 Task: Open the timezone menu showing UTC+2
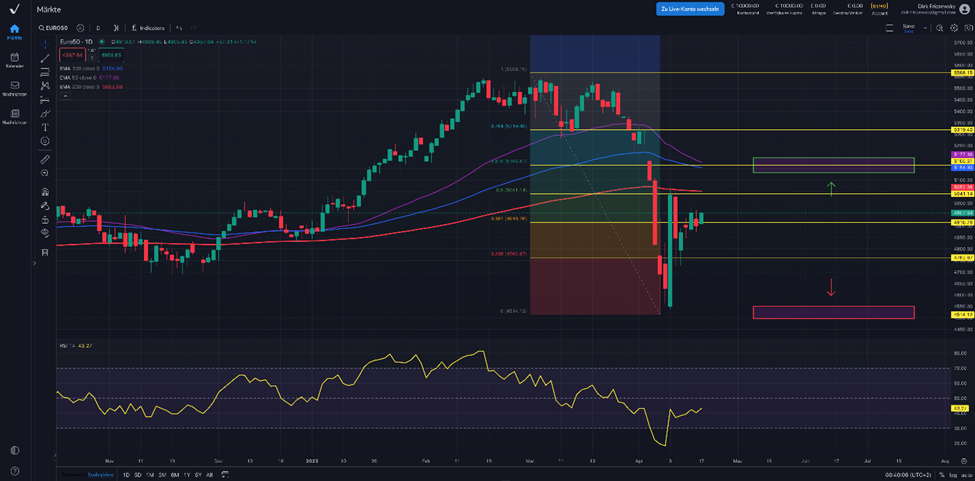[x=907, y=475]
